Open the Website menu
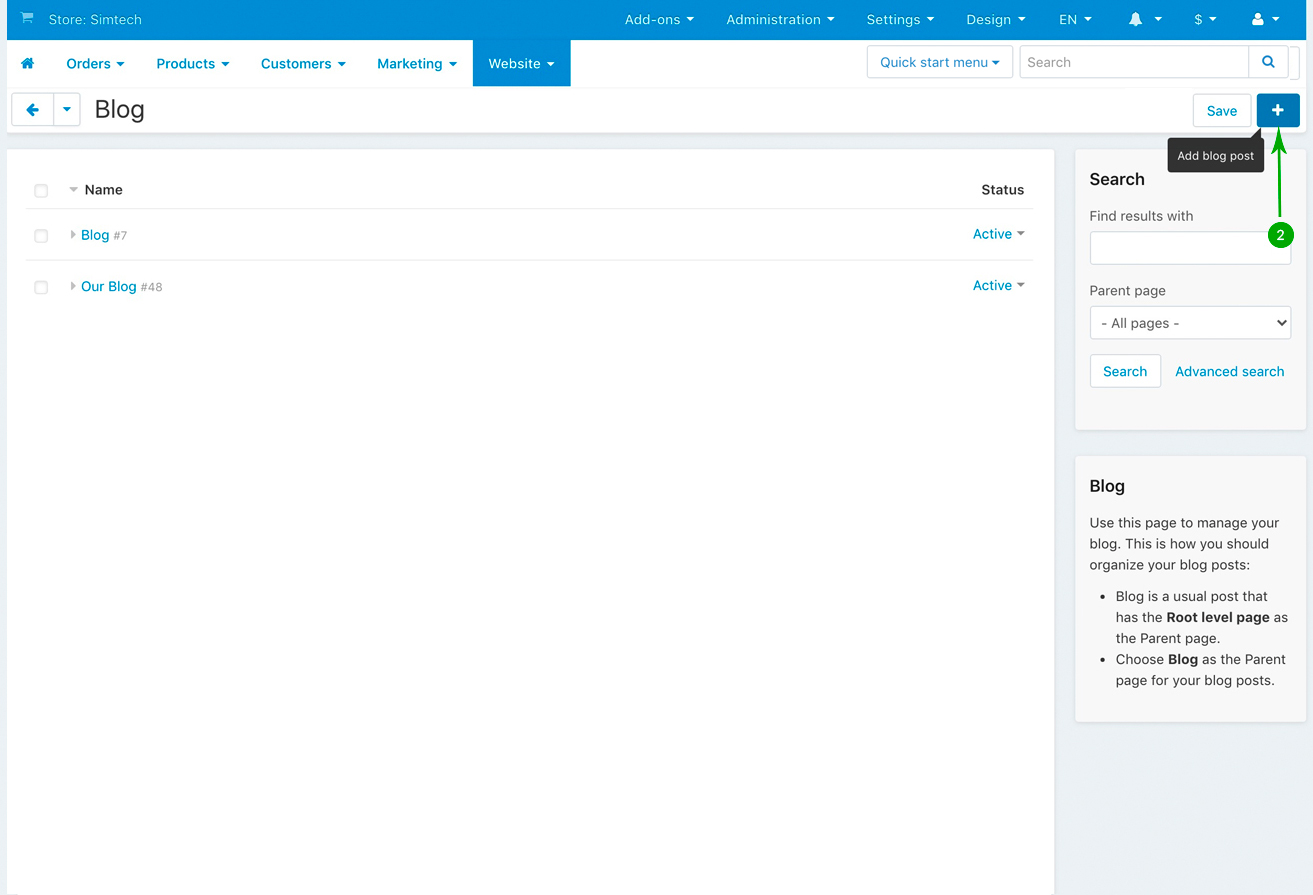Viewport: 1313px width, 895px height. coord(521,63)
